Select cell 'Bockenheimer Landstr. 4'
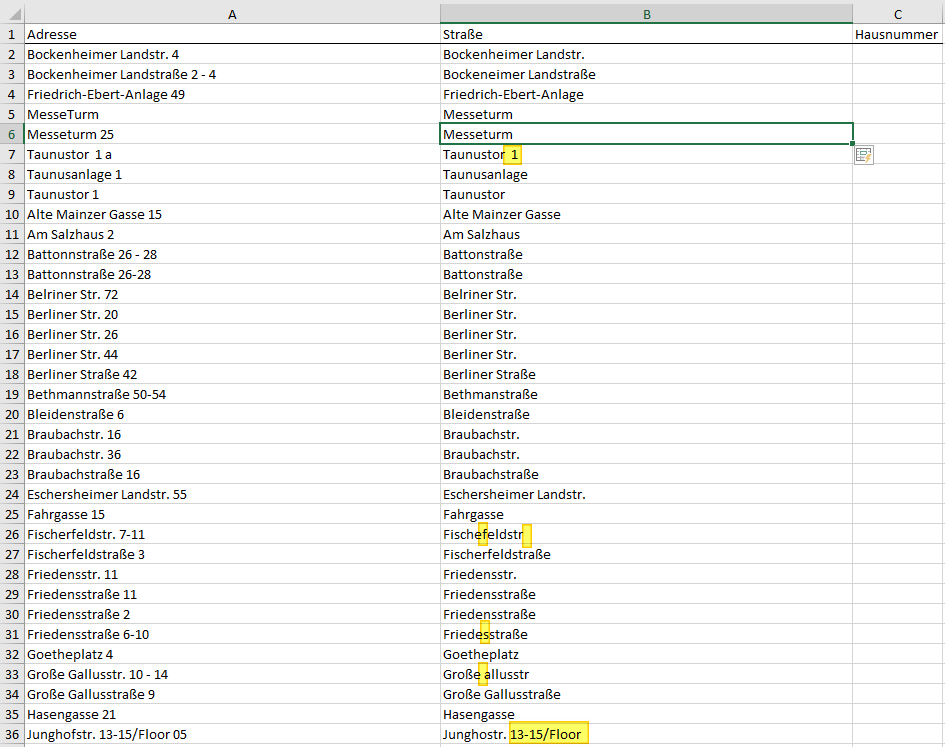 point(232,54)
